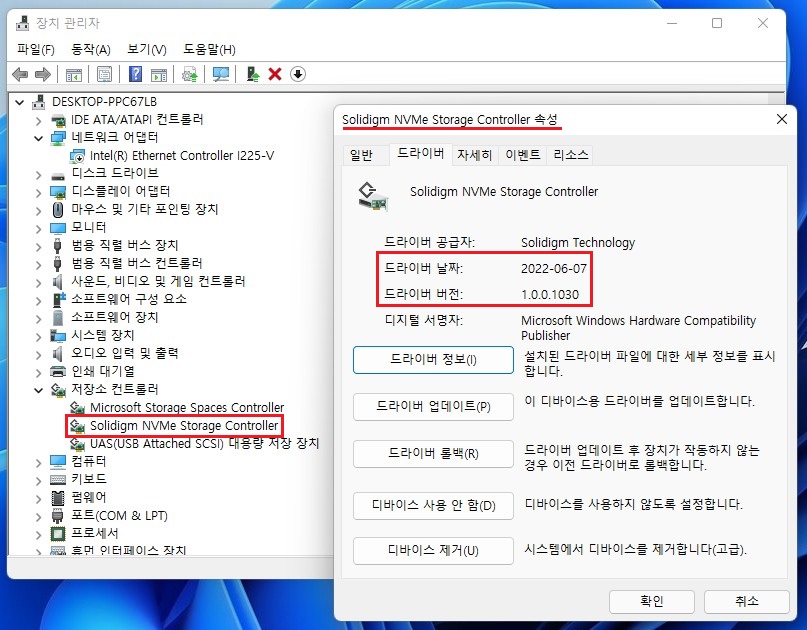Click the Device Manager title bar icon
807x630 pixels.
(x=22, y=23)
